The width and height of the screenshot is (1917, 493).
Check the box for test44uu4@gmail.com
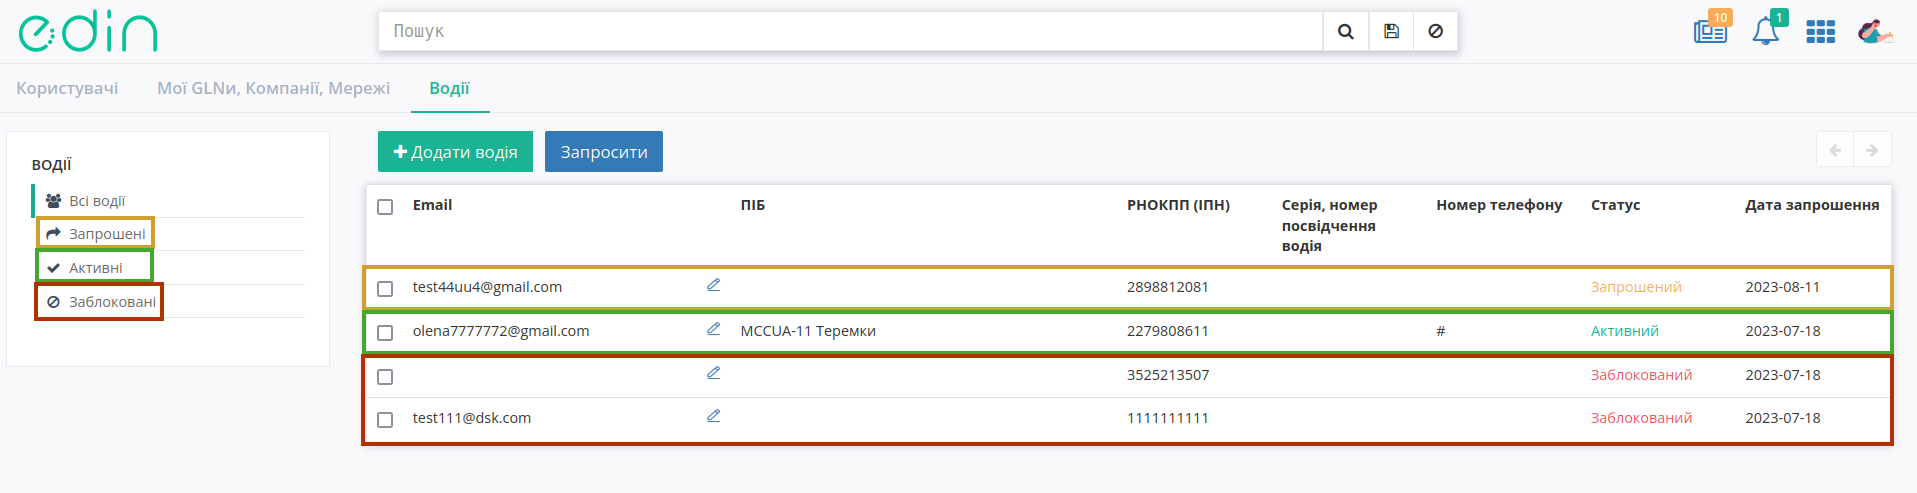click(x=385, y=289)
